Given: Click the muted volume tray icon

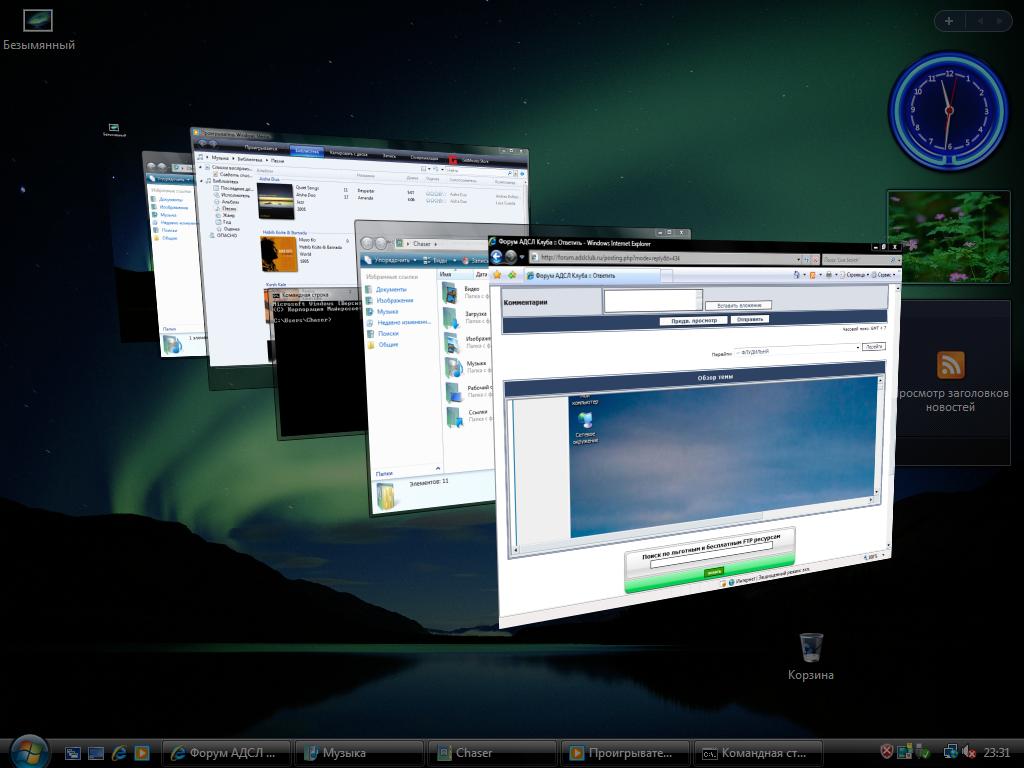Looking at the screenshot, I should point(968,752).
